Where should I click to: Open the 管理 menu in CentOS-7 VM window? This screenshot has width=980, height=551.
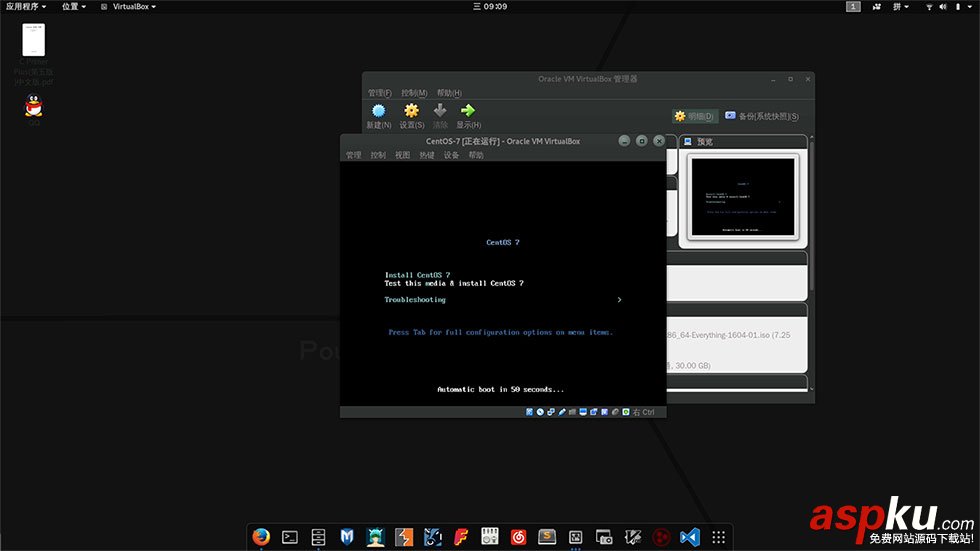click(x=354, y=155)
